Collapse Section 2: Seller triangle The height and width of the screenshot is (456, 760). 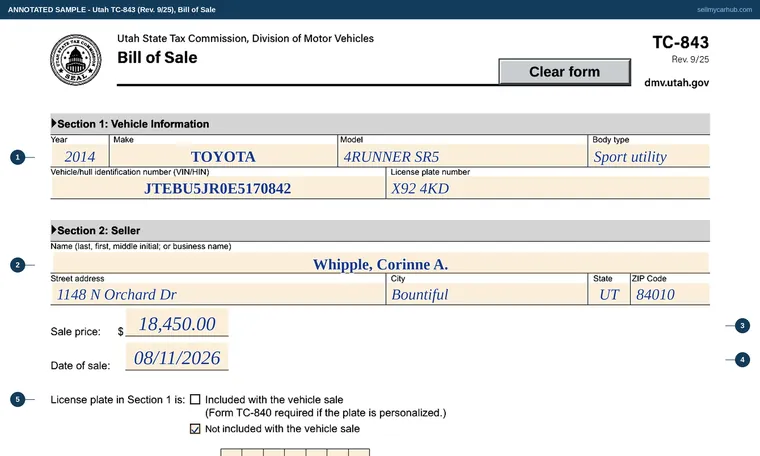pos(54,230)
